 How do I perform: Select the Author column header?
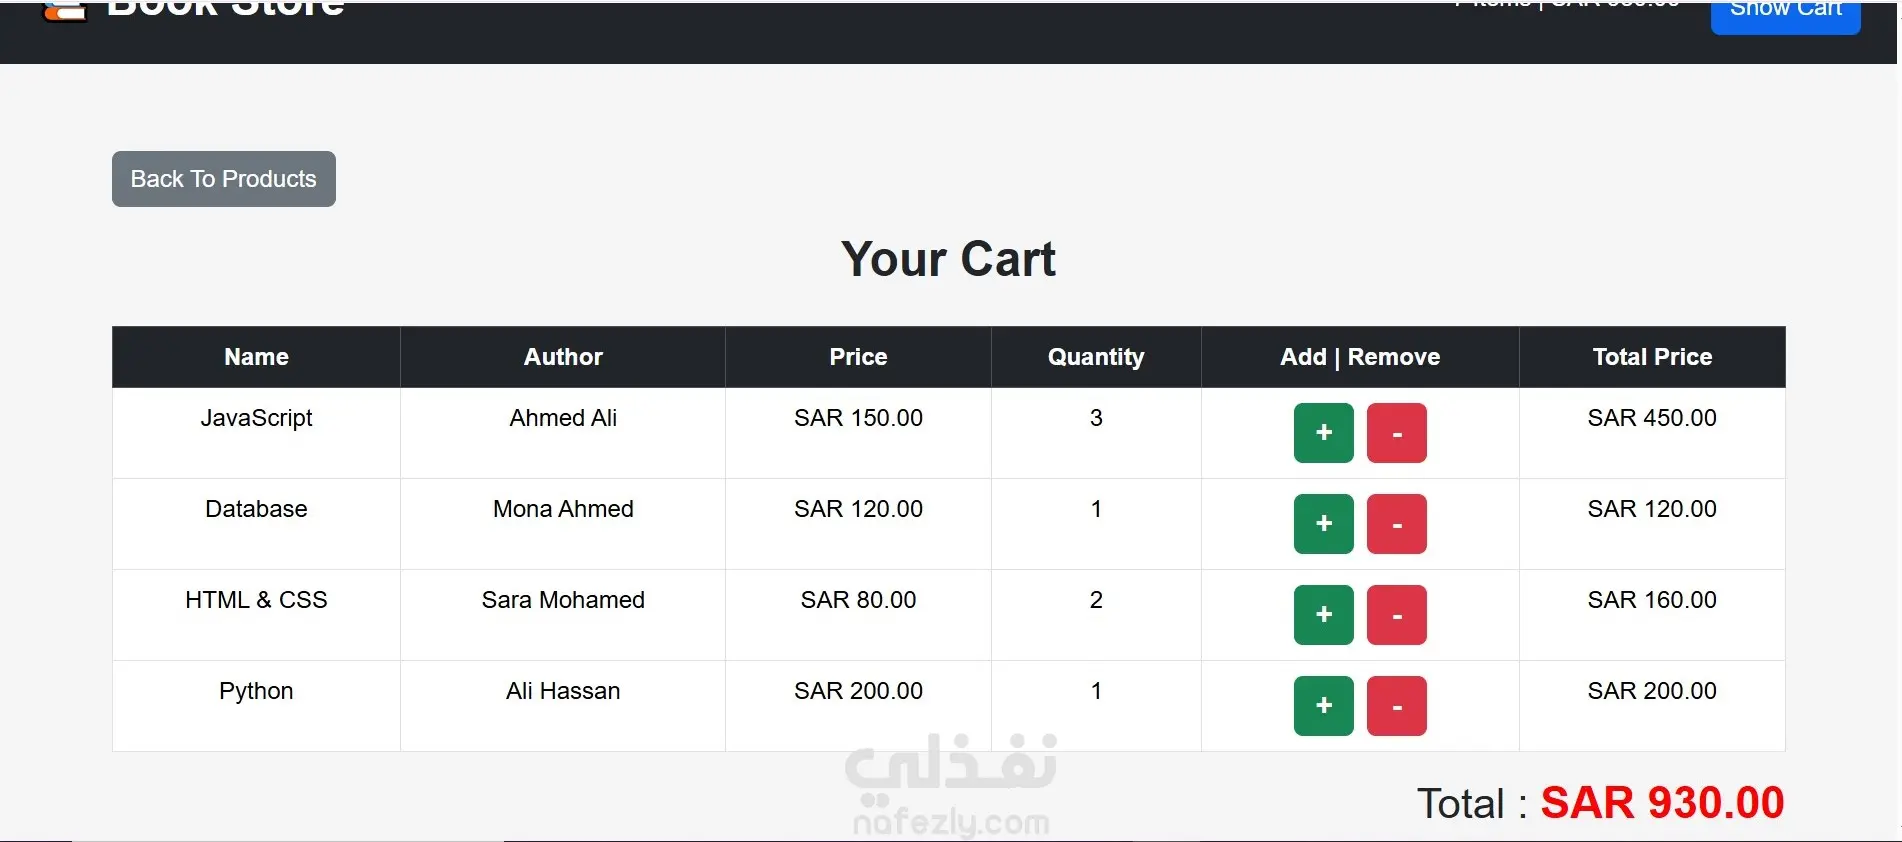[563, 357]
